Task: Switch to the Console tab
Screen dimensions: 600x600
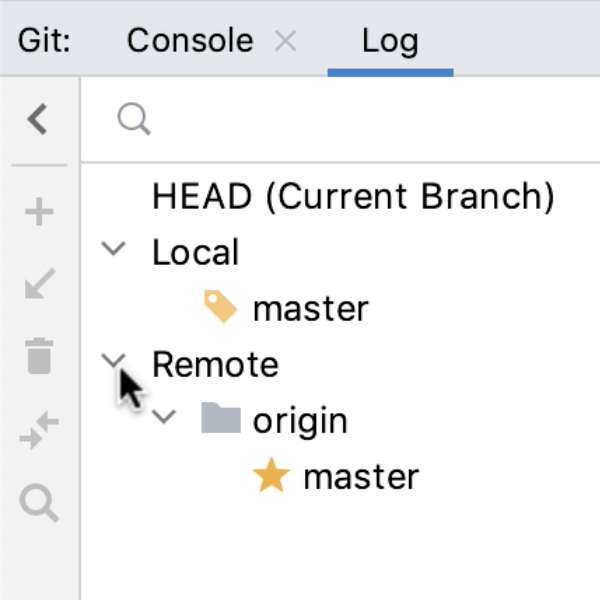Action: 190,41
